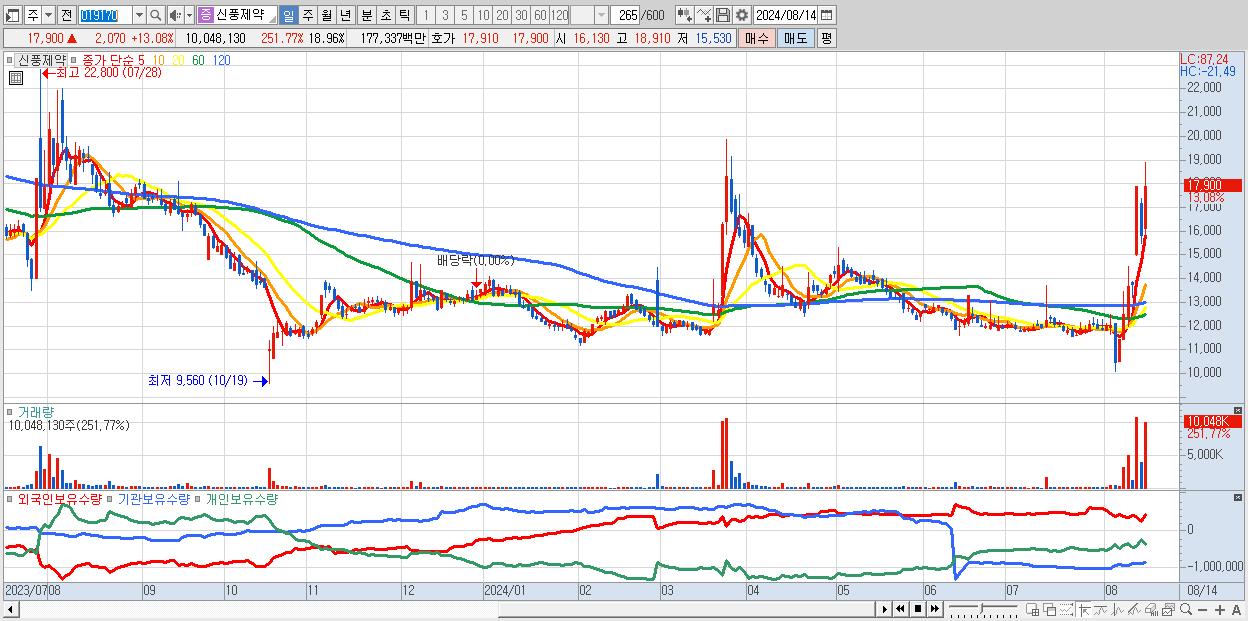Click the eraser with bars icon
This screenshot has height=621, width=1248.
click(1151, 609)
